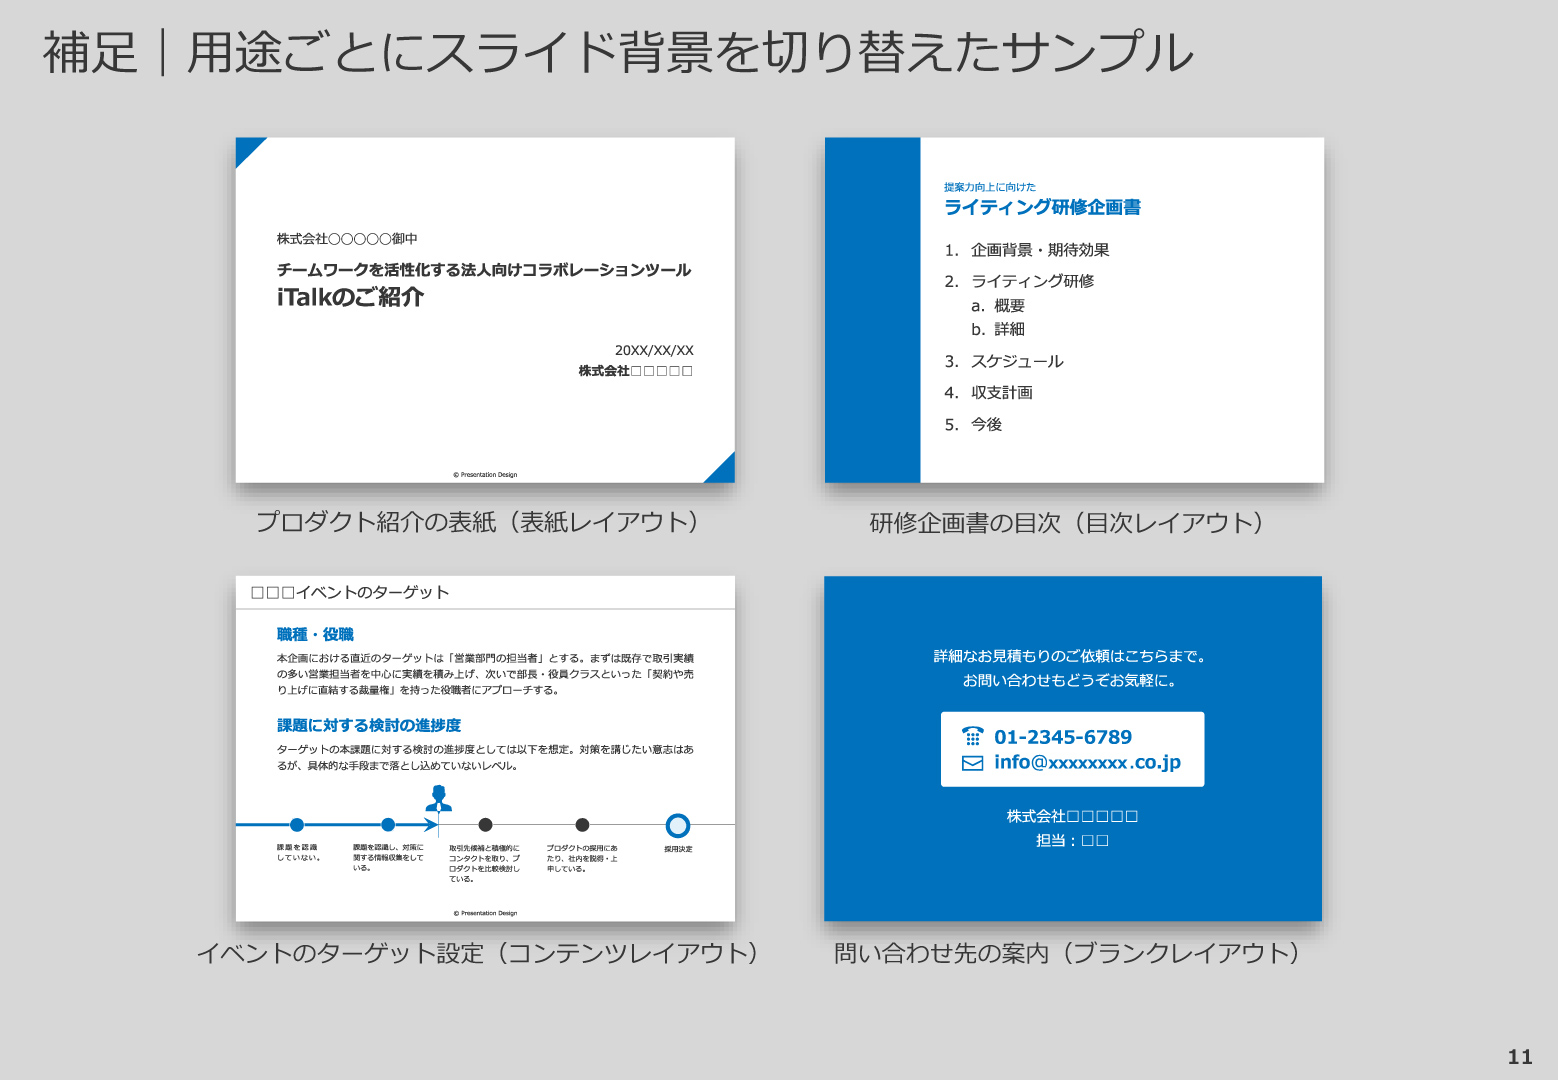Click small label 提案力向上に向けた
Image resolution: width=1558 pixels, height=1080 pixels.
point(990,187)
